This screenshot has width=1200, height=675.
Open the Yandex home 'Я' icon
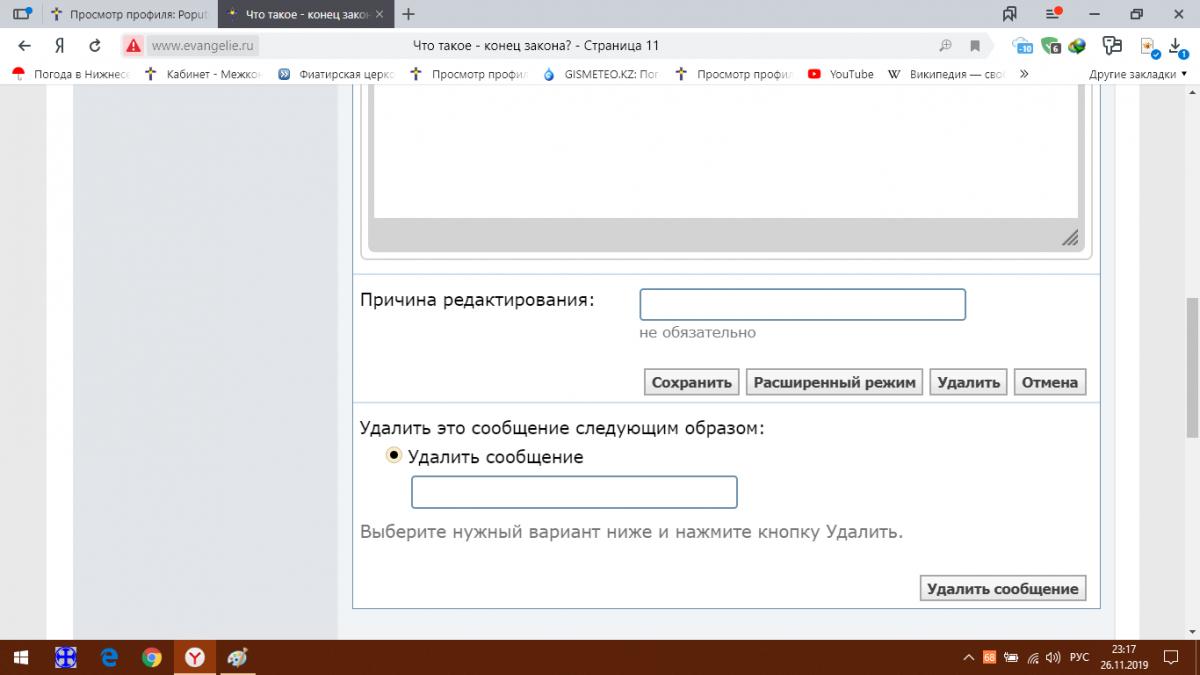pos(60,45)
